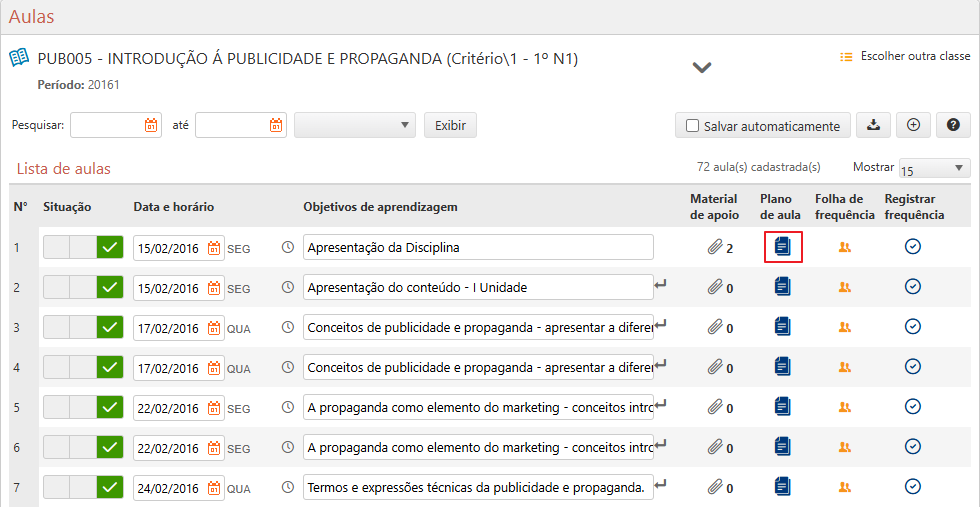Screen dimensions: 980x507
Task: Click the open book icon beside PUB005
Action: pos(19,58)
